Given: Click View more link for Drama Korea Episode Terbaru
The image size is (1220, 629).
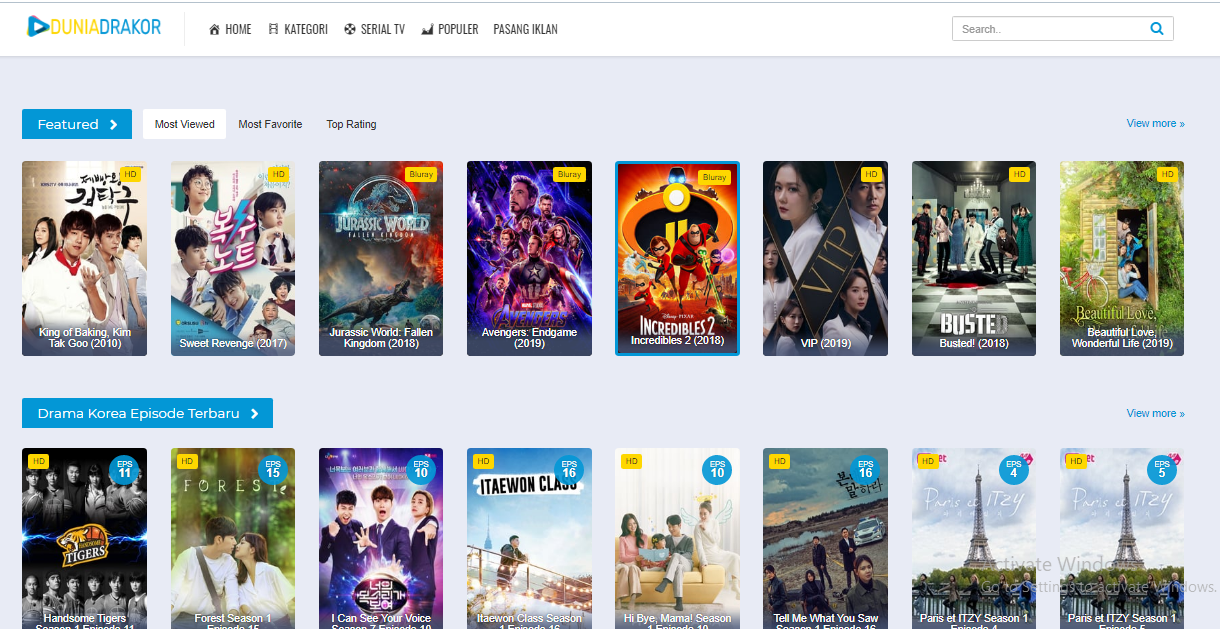Looking at the screenshot, I should point(1155,413).
